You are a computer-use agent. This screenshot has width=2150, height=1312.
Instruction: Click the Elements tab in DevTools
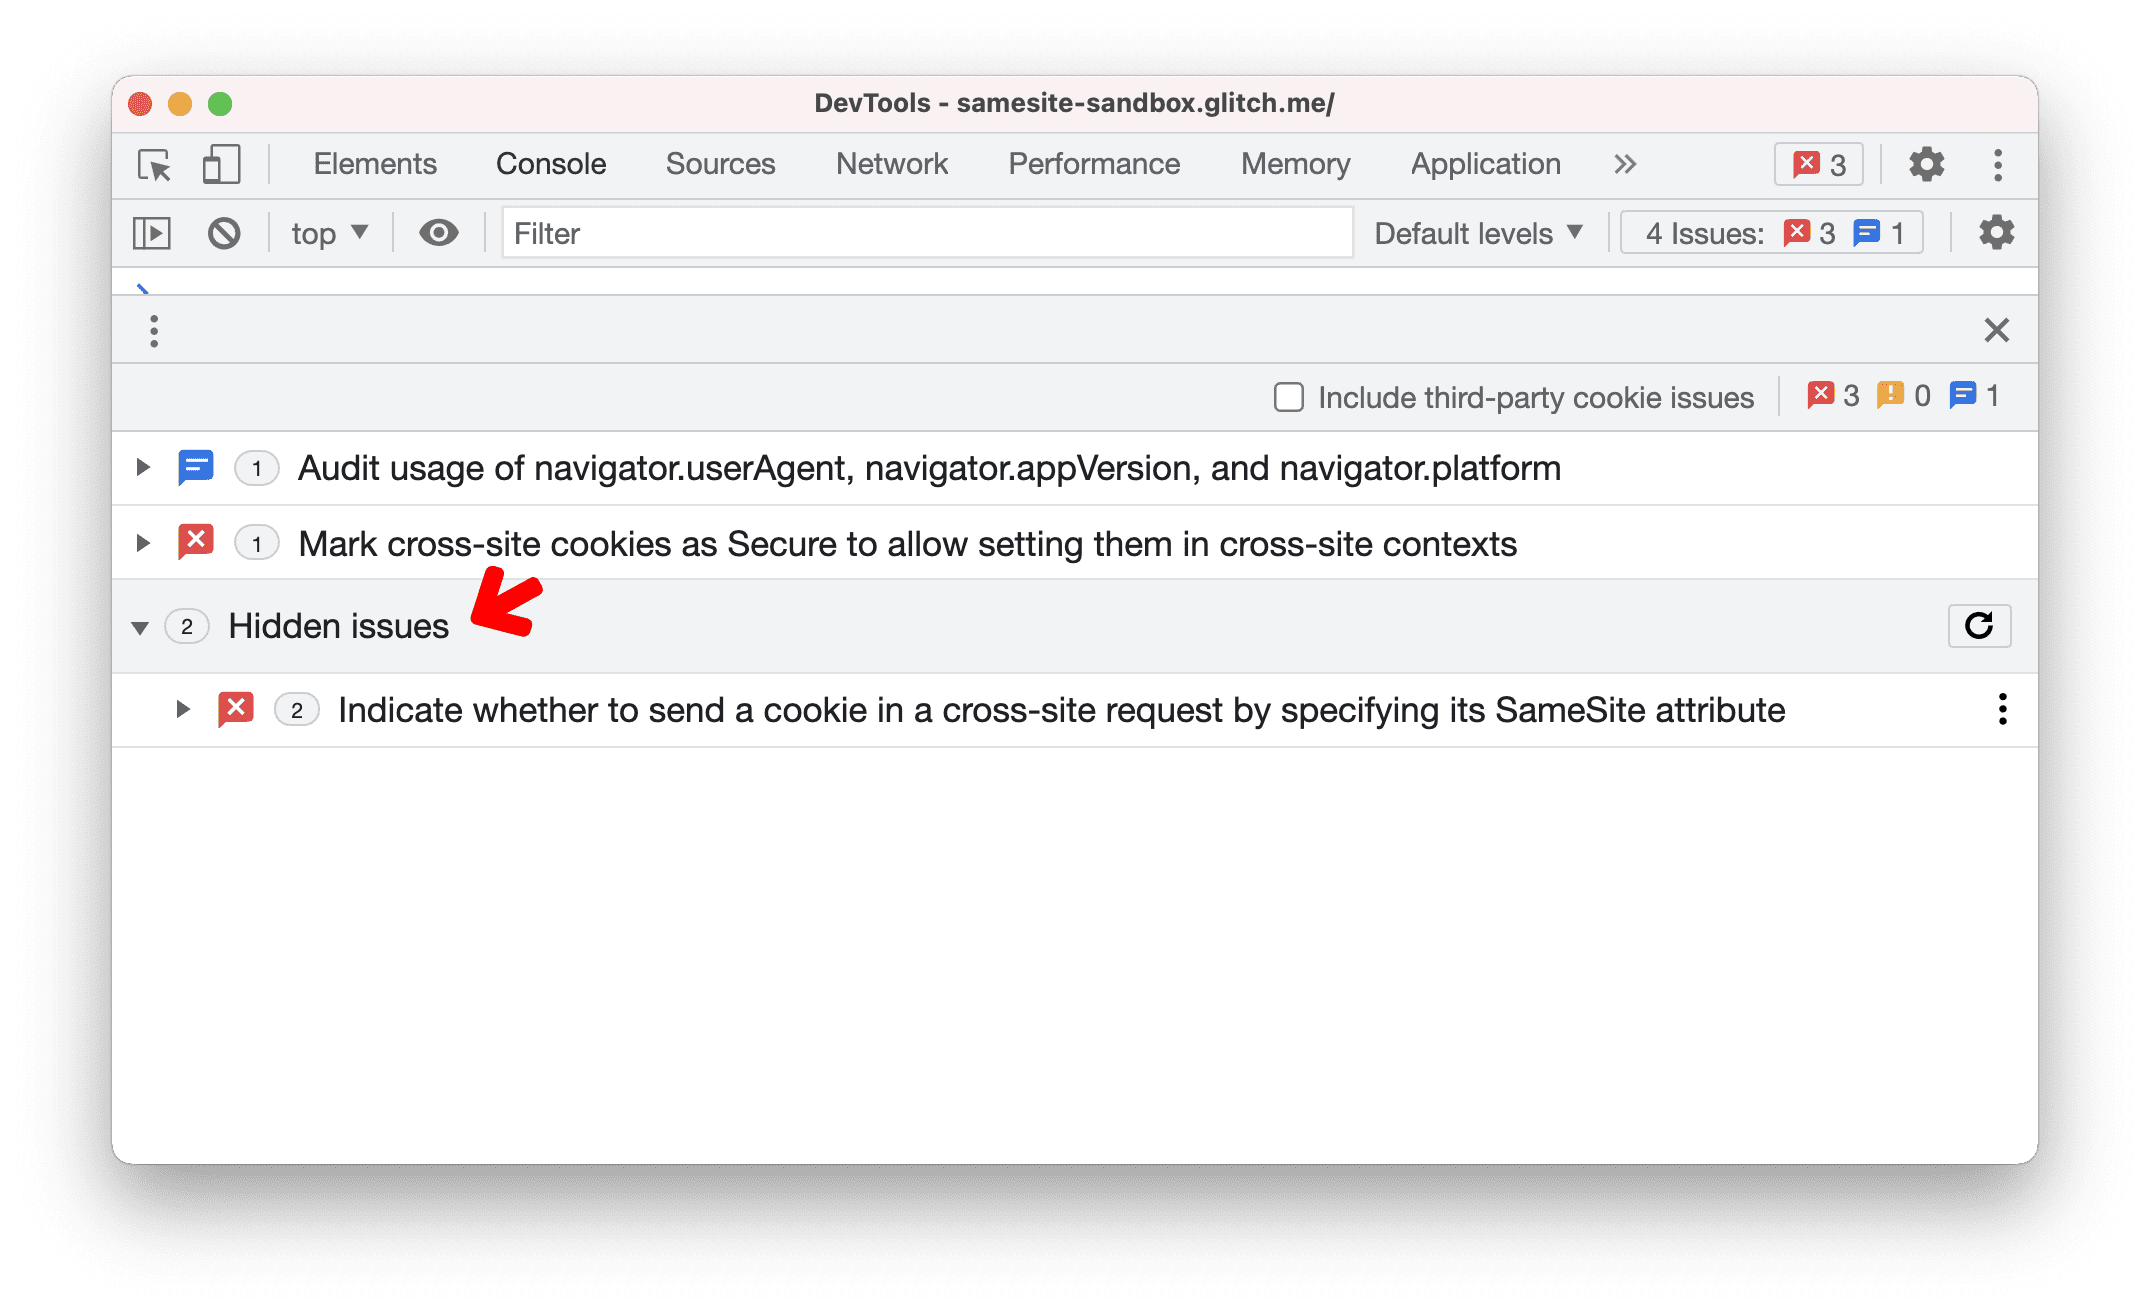[376, 164]
